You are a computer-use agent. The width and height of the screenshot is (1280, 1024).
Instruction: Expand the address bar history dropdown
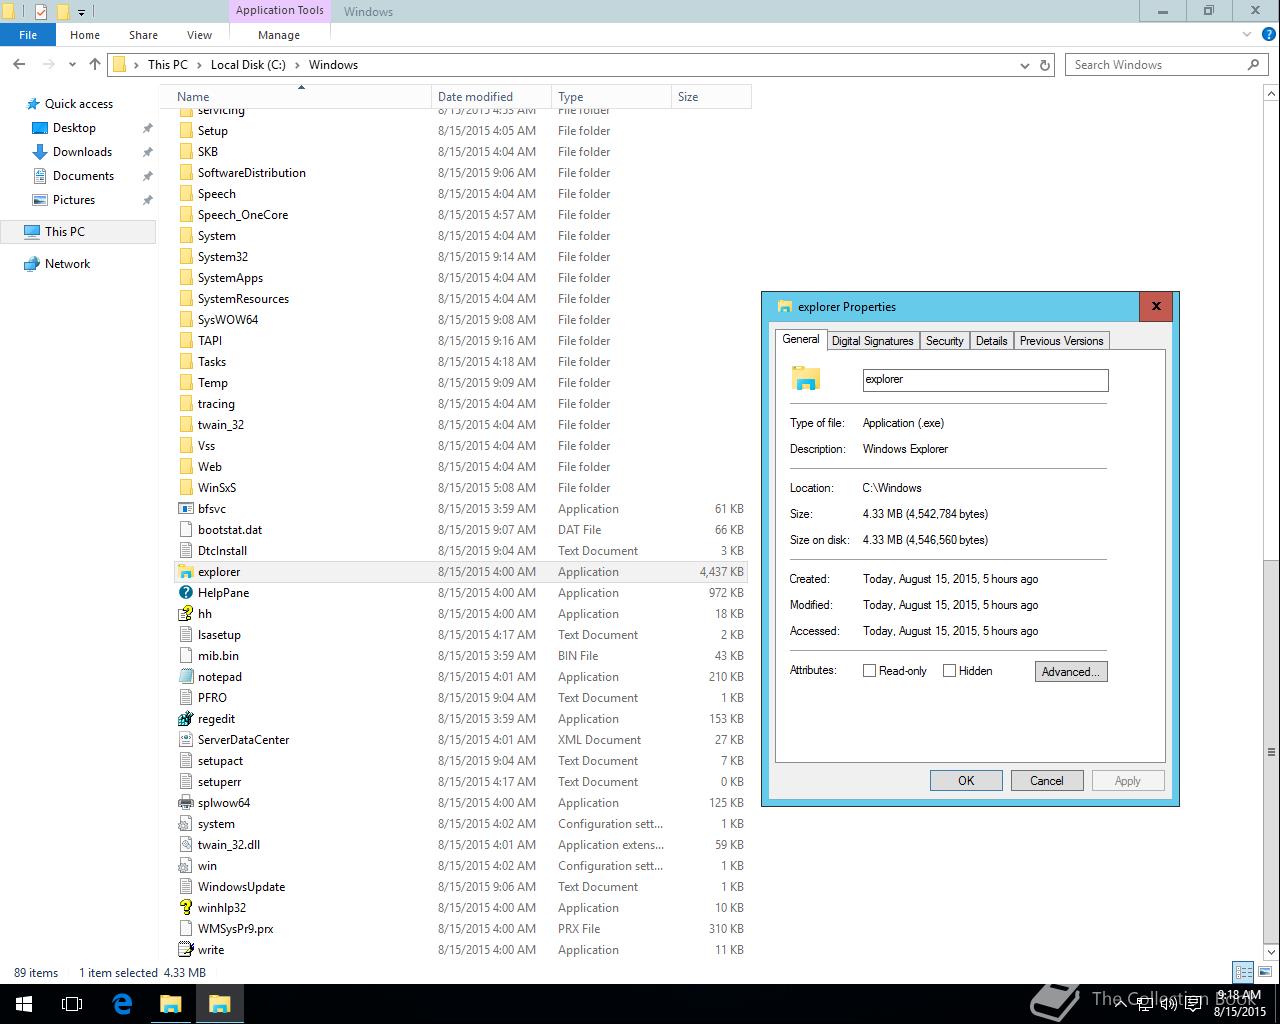pyautogui.click(x=1024, y=65)
